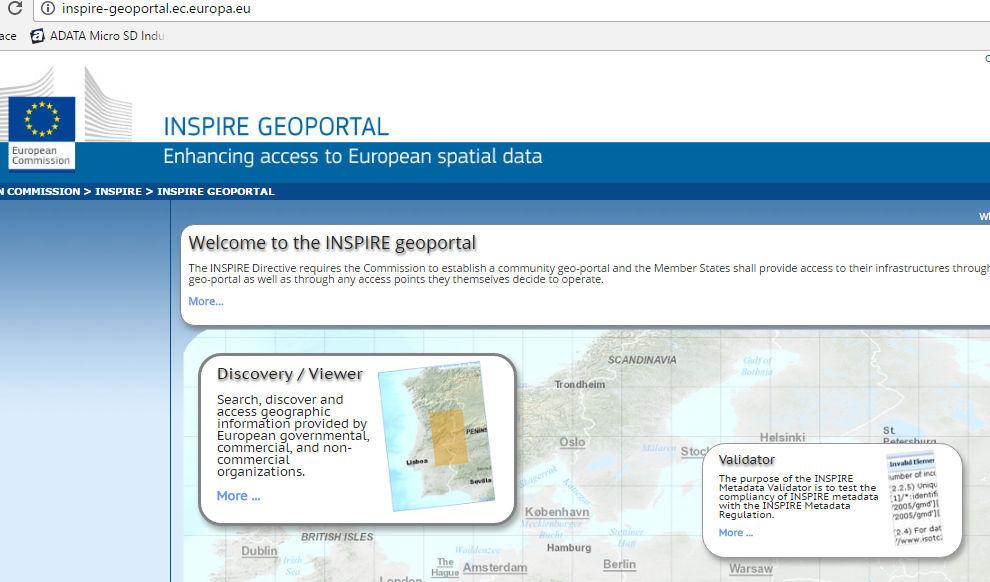Click The Hague label on the map
The width and height of the screenshot is (990, 582).
[x=445, y=567]
